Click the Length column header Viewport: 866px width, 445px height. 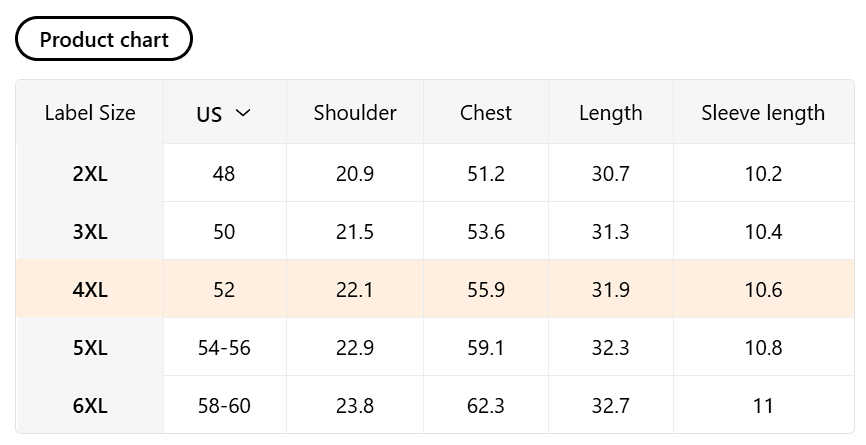(610, 113)
